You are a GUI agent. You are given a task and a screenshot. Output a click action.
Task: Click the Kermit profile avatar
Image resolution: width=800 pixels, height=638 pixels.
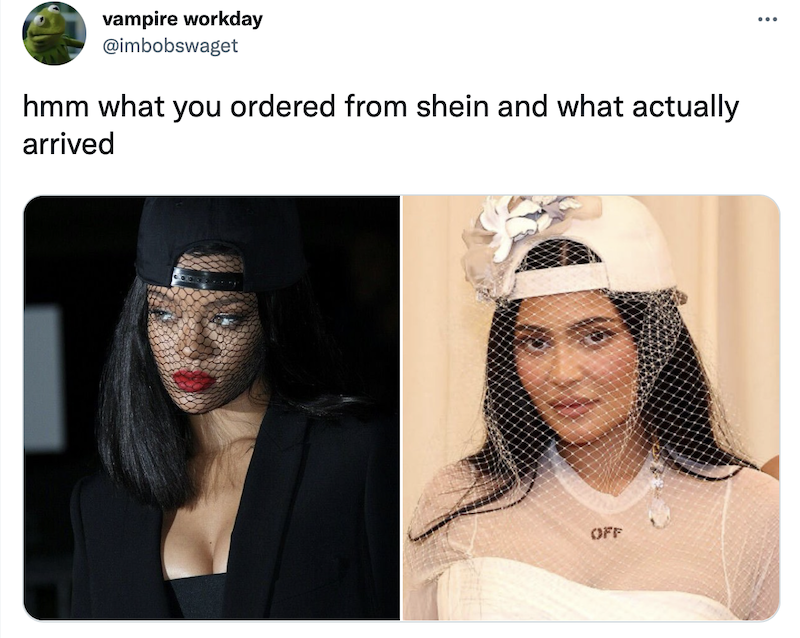pyautogui.click(x=54, y=33)
